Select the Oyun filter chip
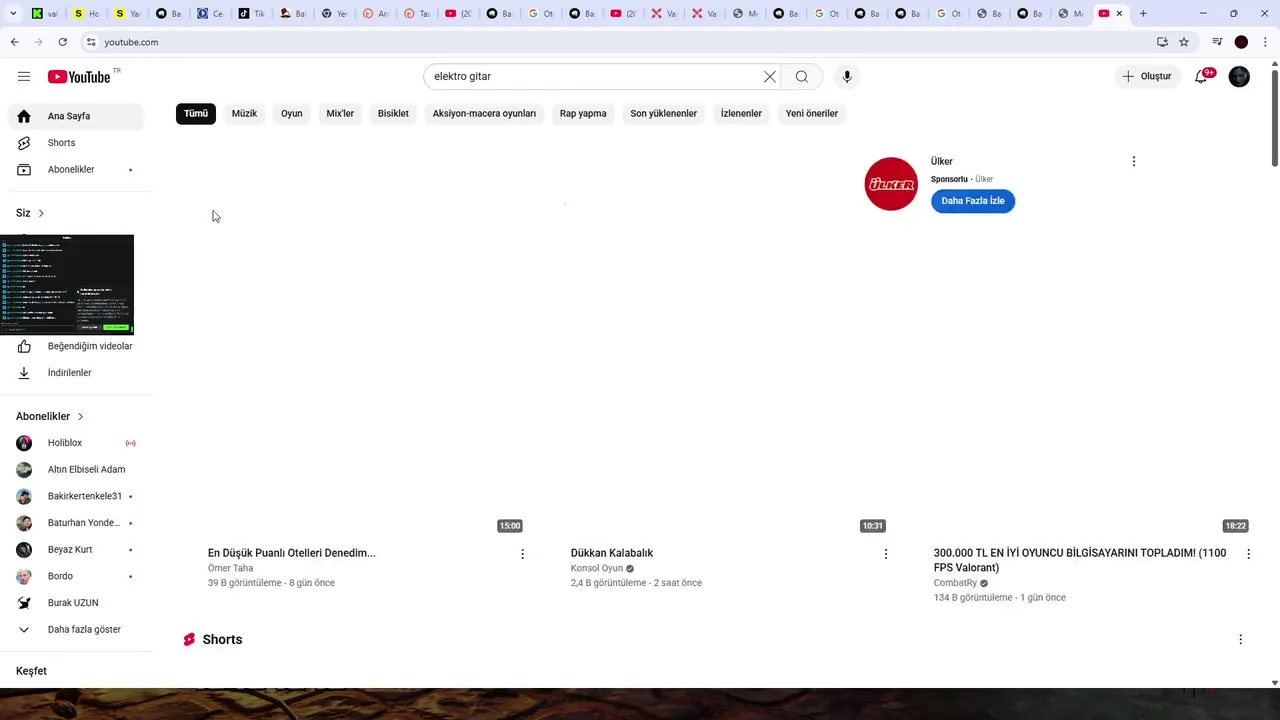 pyautogui.click(x=292, y=114)
